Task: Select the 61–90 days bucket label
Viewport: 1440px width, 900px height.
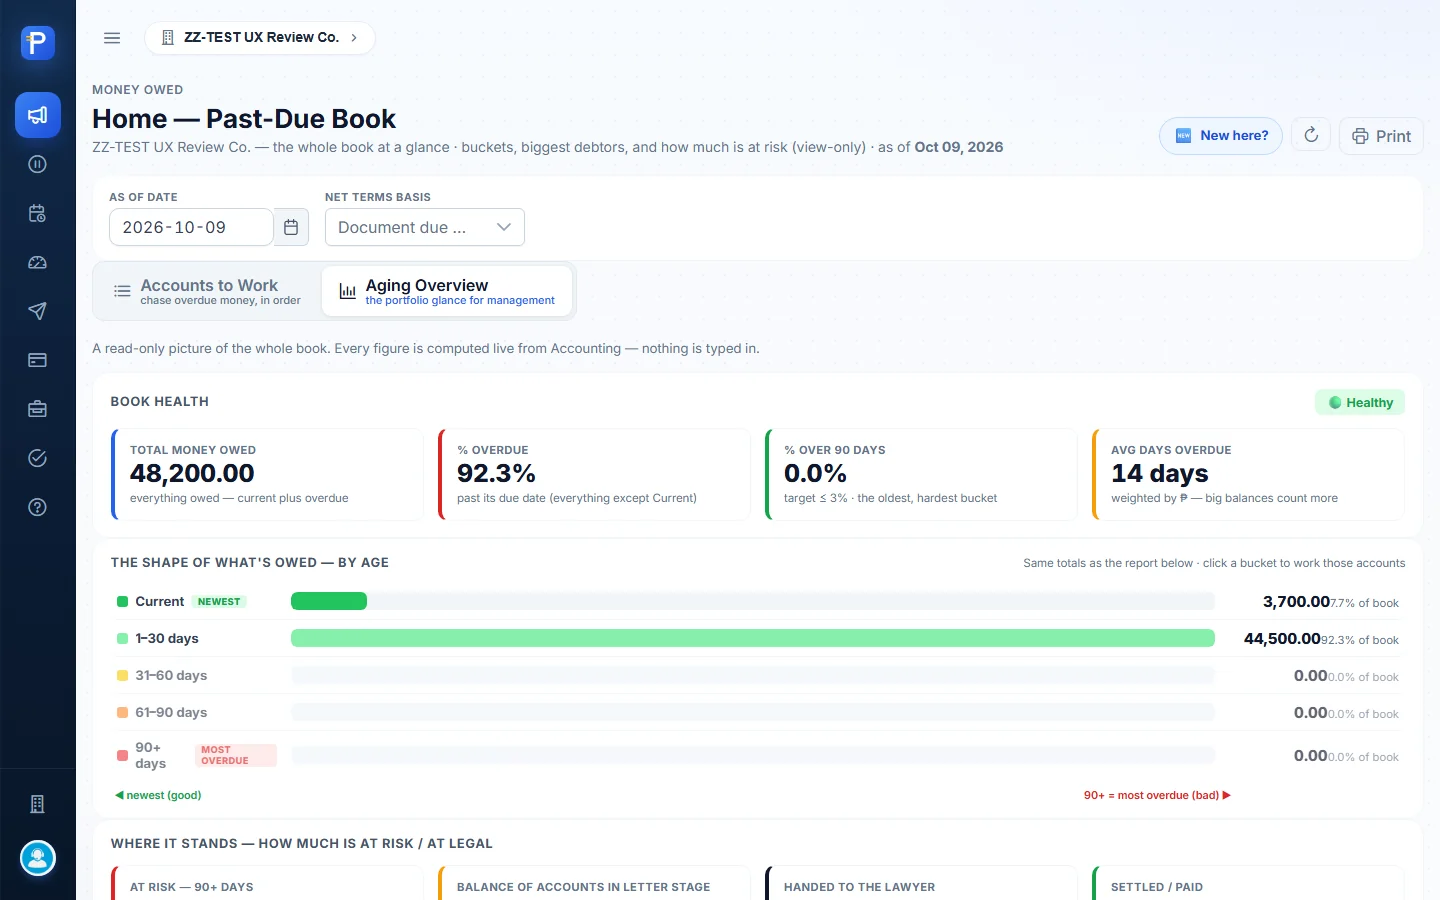Action: tap(171, 712)
